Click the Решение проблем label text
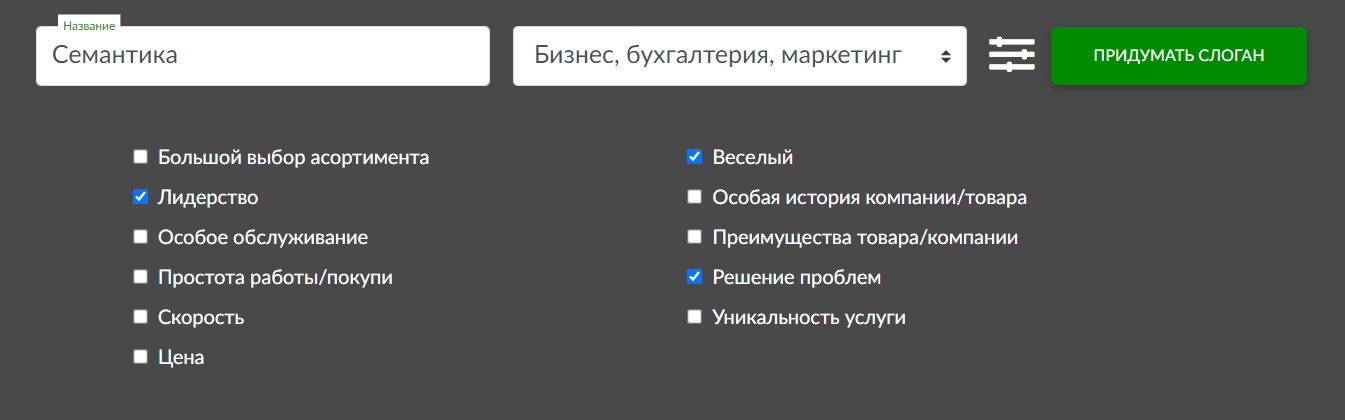This screenshot has height=420, width=1345. click(x=796, y=278)
